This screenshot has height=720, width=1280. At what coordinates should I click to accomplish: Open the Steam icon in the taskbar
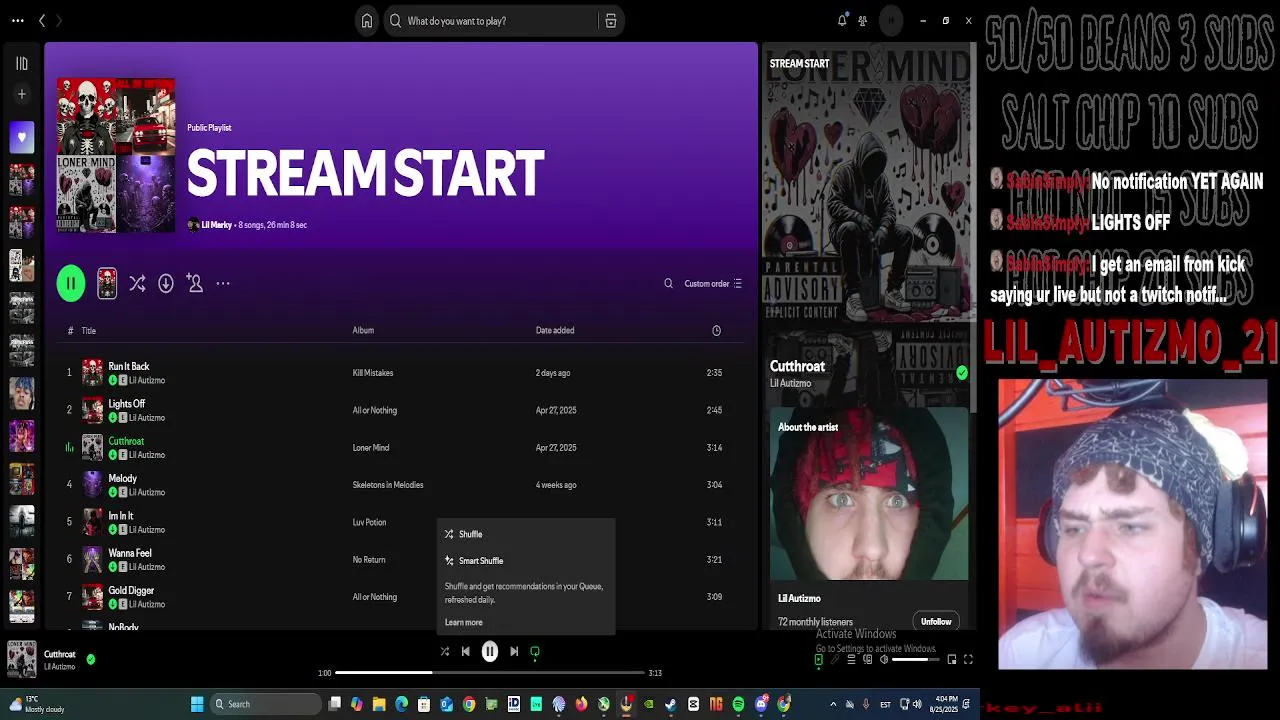tap(671, 704)
